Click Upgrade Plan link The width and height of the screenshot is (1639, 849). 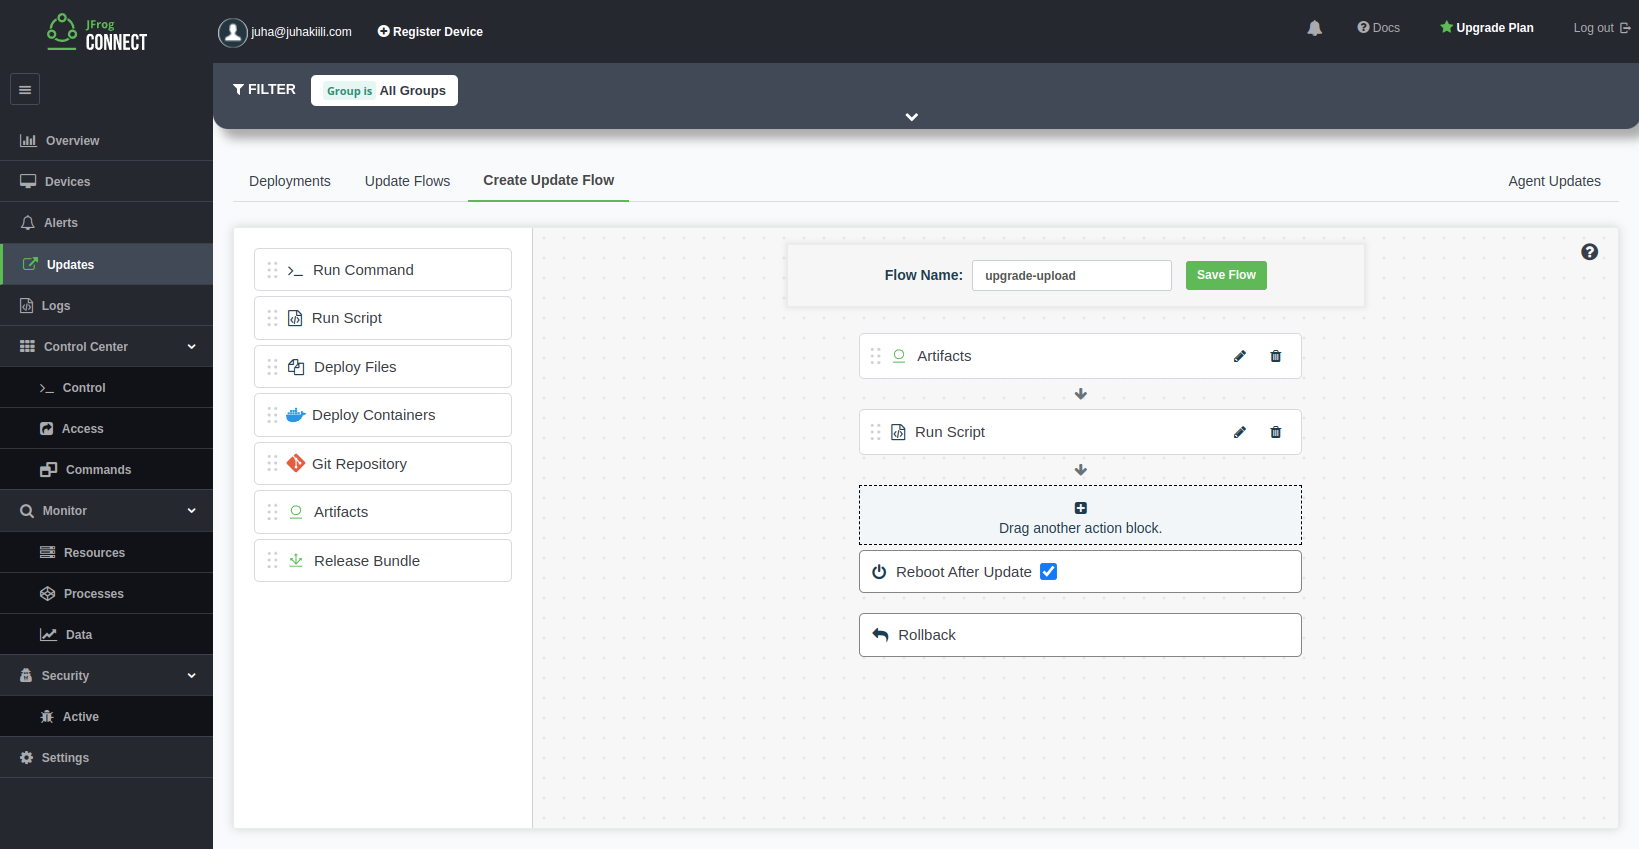pos(1486,28)
